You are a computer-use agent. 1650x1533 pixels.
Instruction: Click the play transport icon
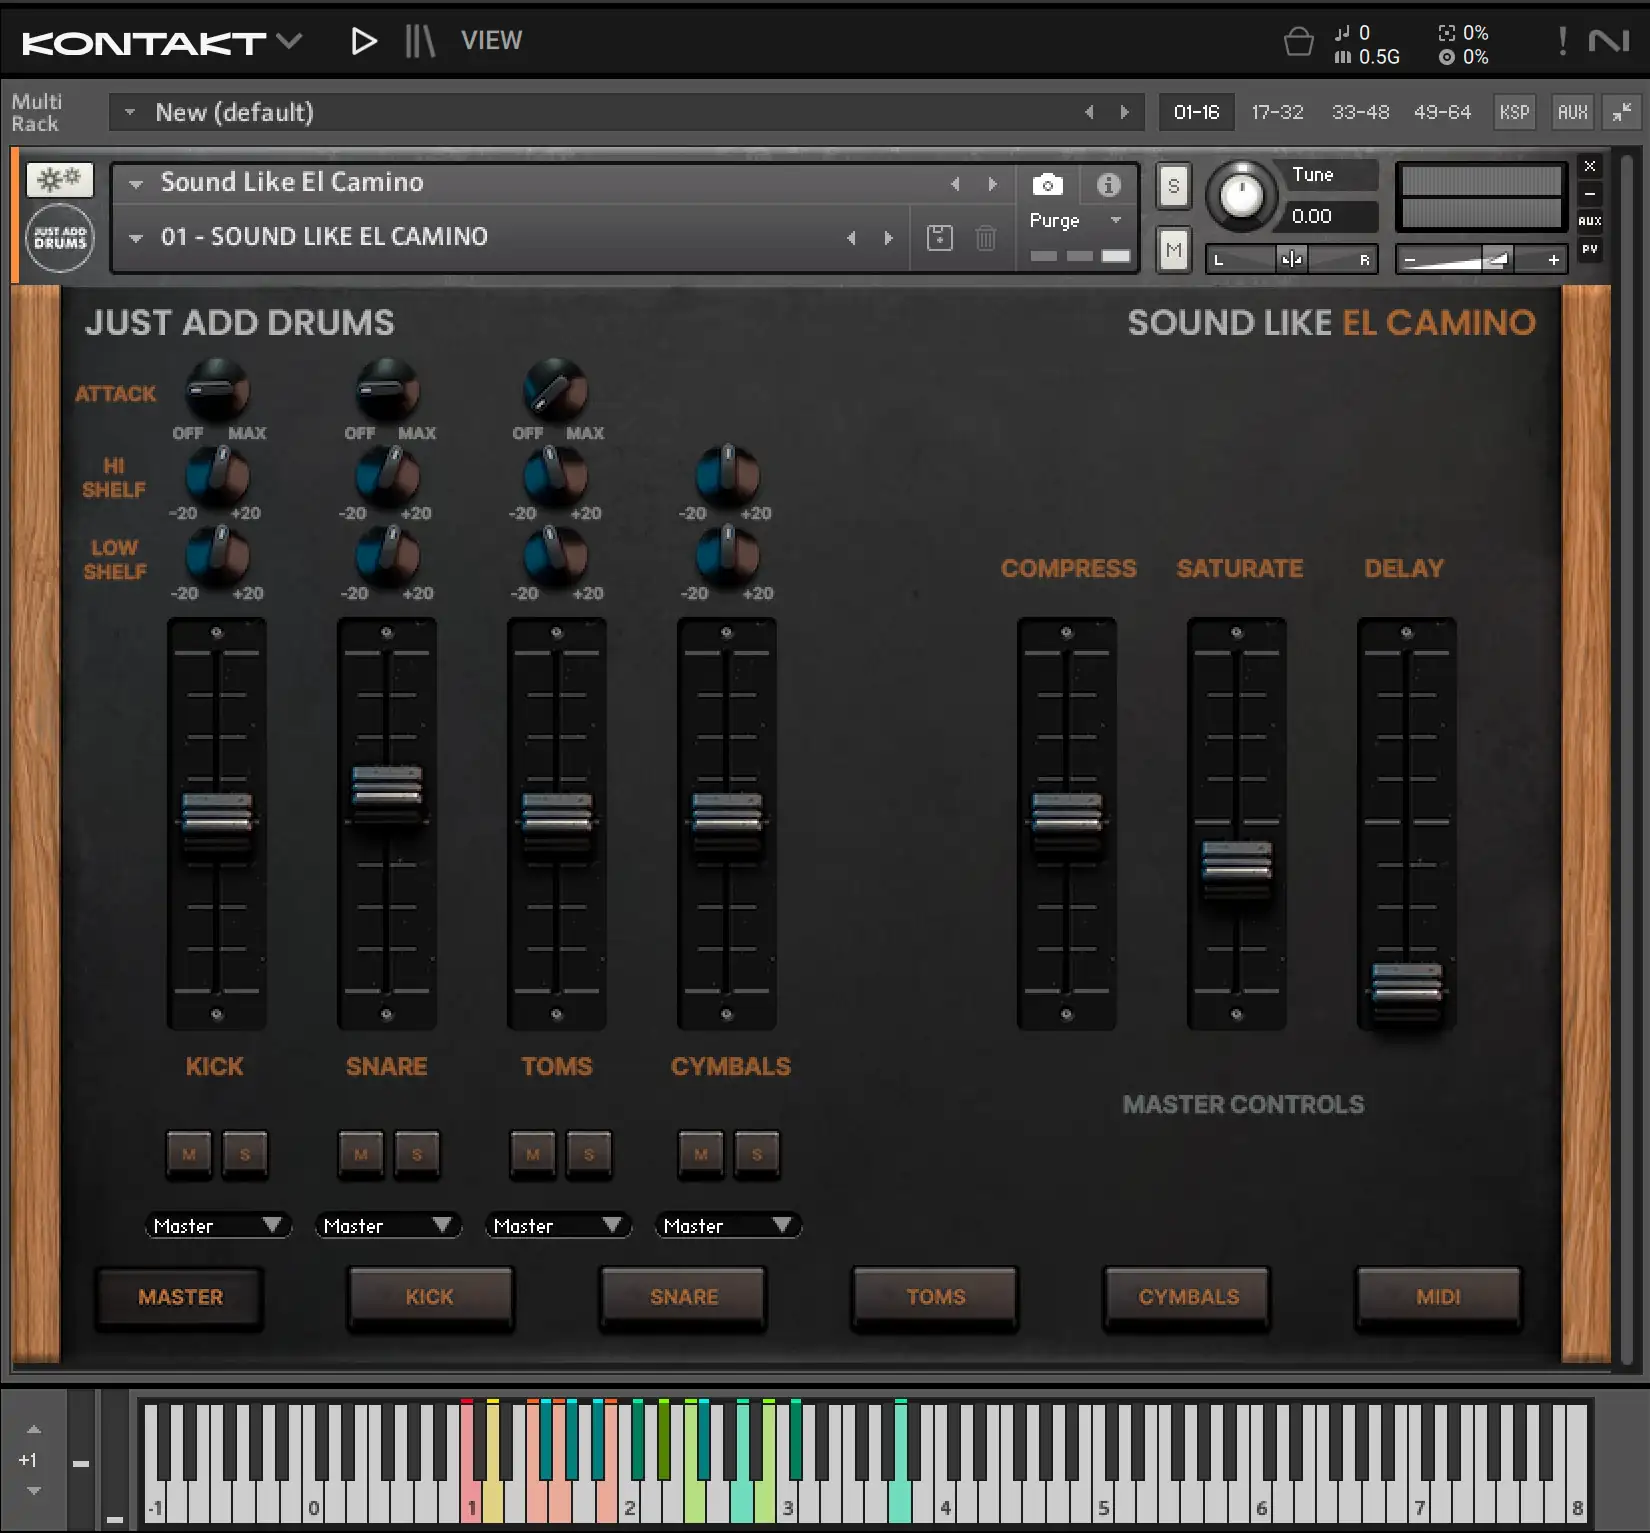[x=364, y=41]
